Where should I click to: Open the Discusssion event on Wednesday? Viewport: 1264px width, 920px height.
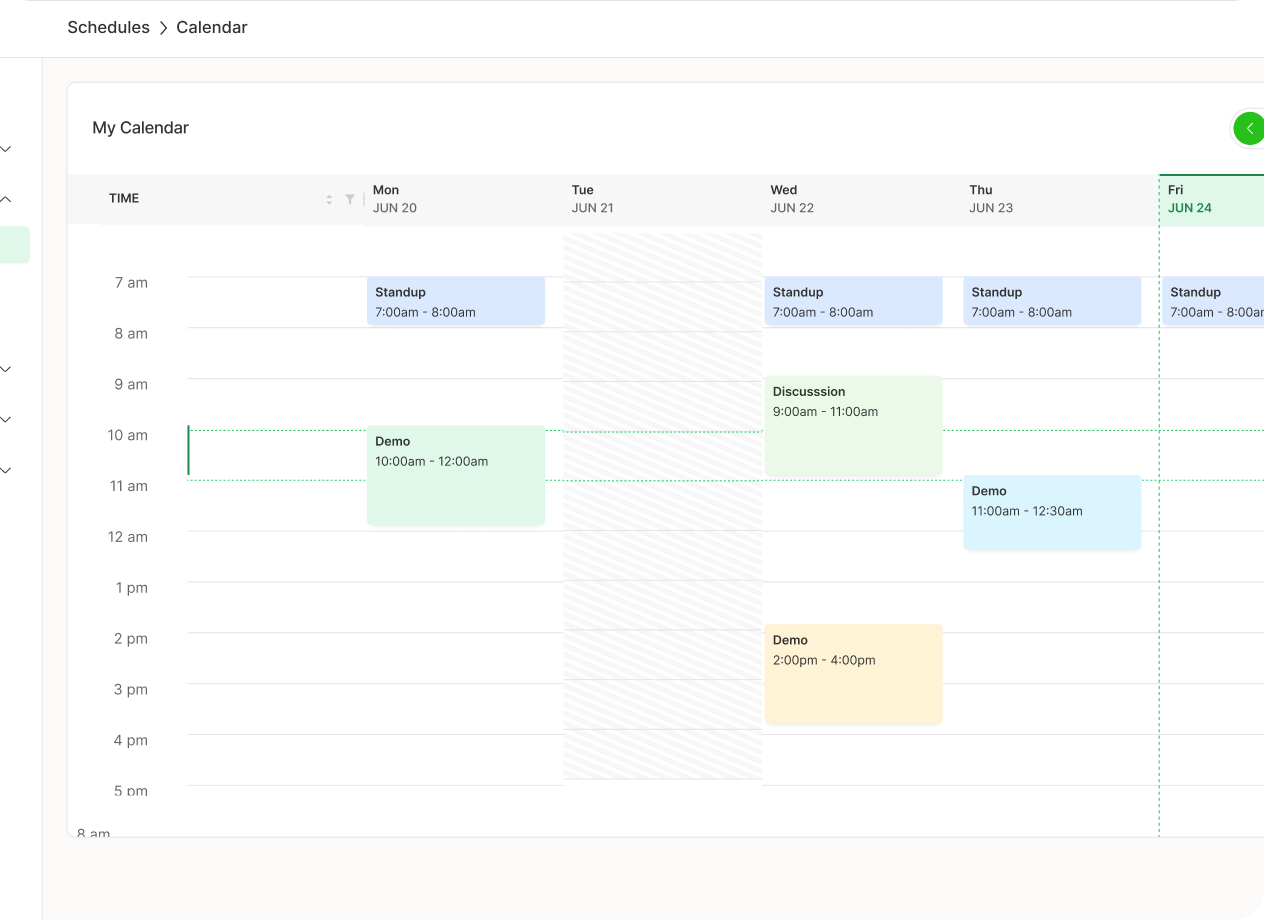[x=853, y=425]
